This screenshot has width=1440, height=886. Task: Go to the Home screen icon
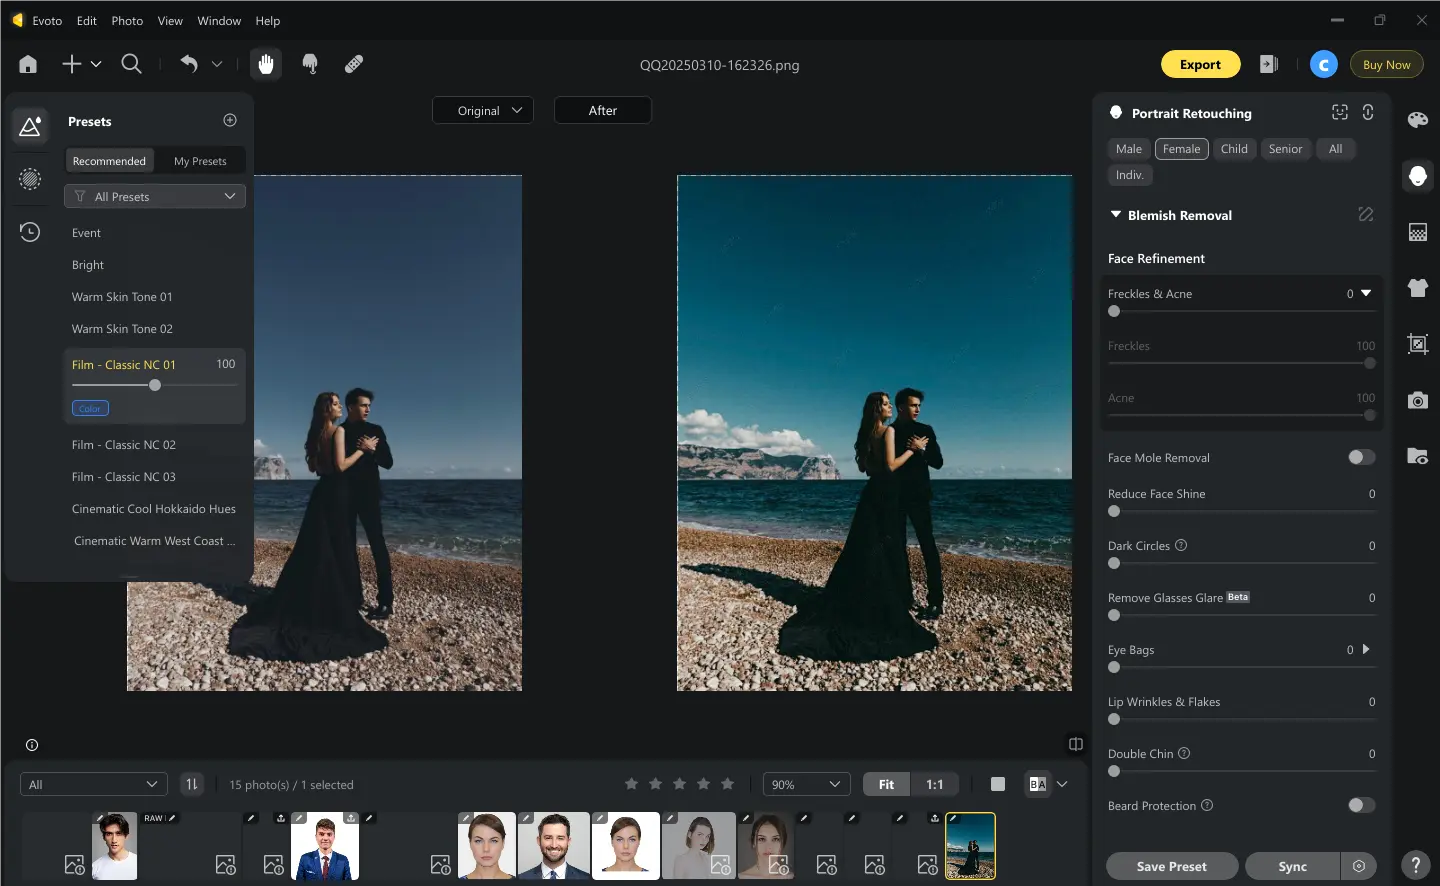coord(28,64)
